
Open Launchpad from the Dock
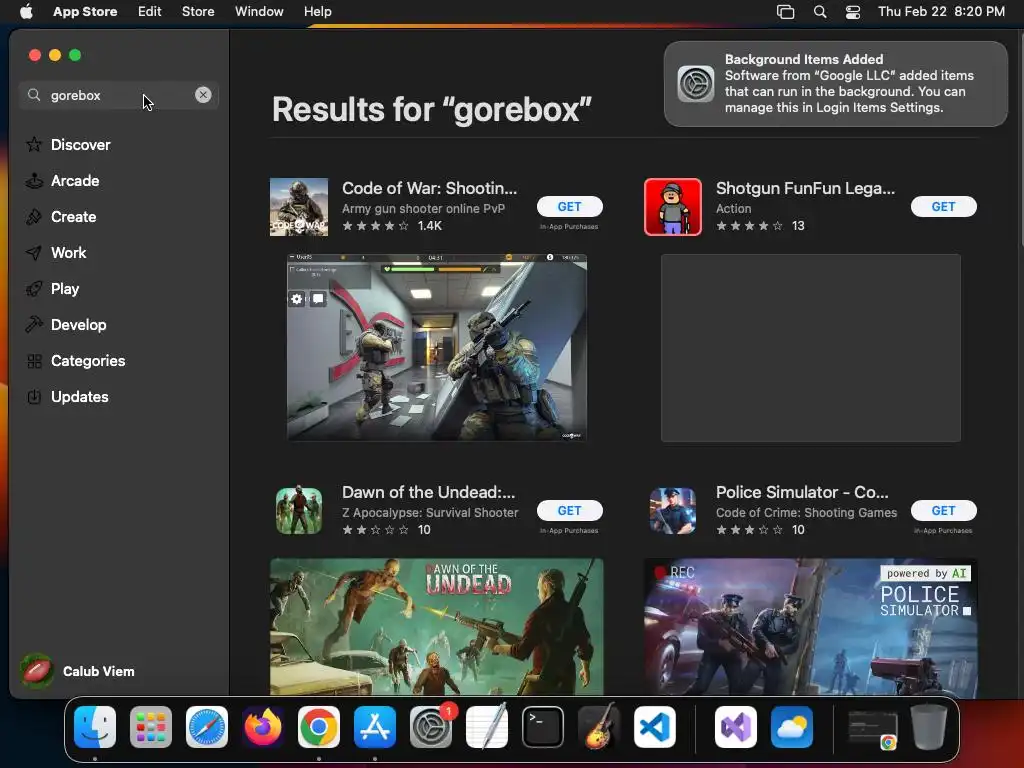151,727
